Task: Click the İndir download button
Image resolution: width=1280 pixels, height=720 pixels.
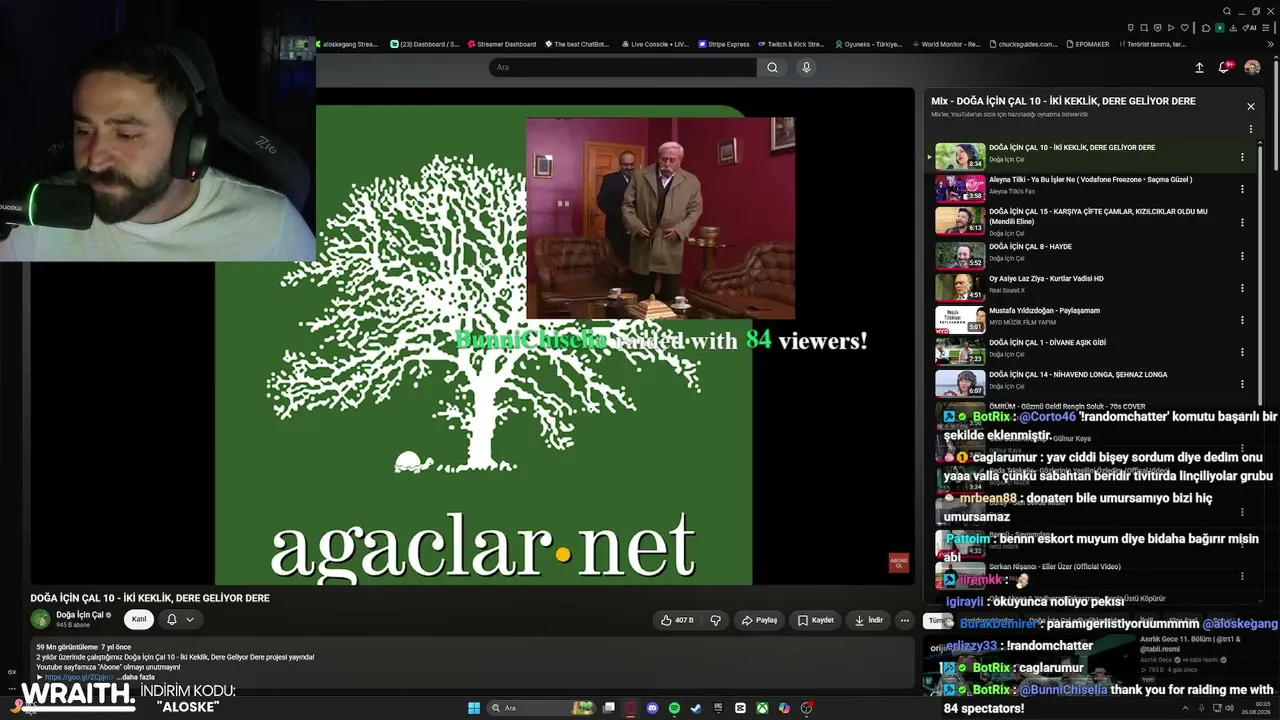Action: click(869, 620)
